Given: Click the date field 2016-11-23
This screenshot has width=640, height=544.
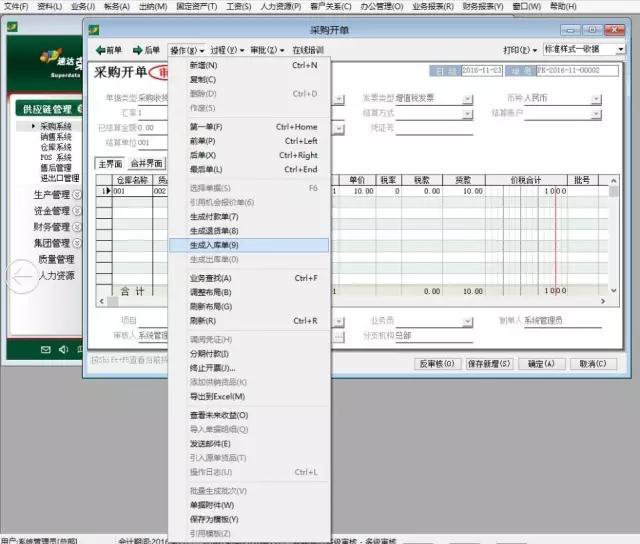Looking at the screenshot, I should (x=482, y=71).
